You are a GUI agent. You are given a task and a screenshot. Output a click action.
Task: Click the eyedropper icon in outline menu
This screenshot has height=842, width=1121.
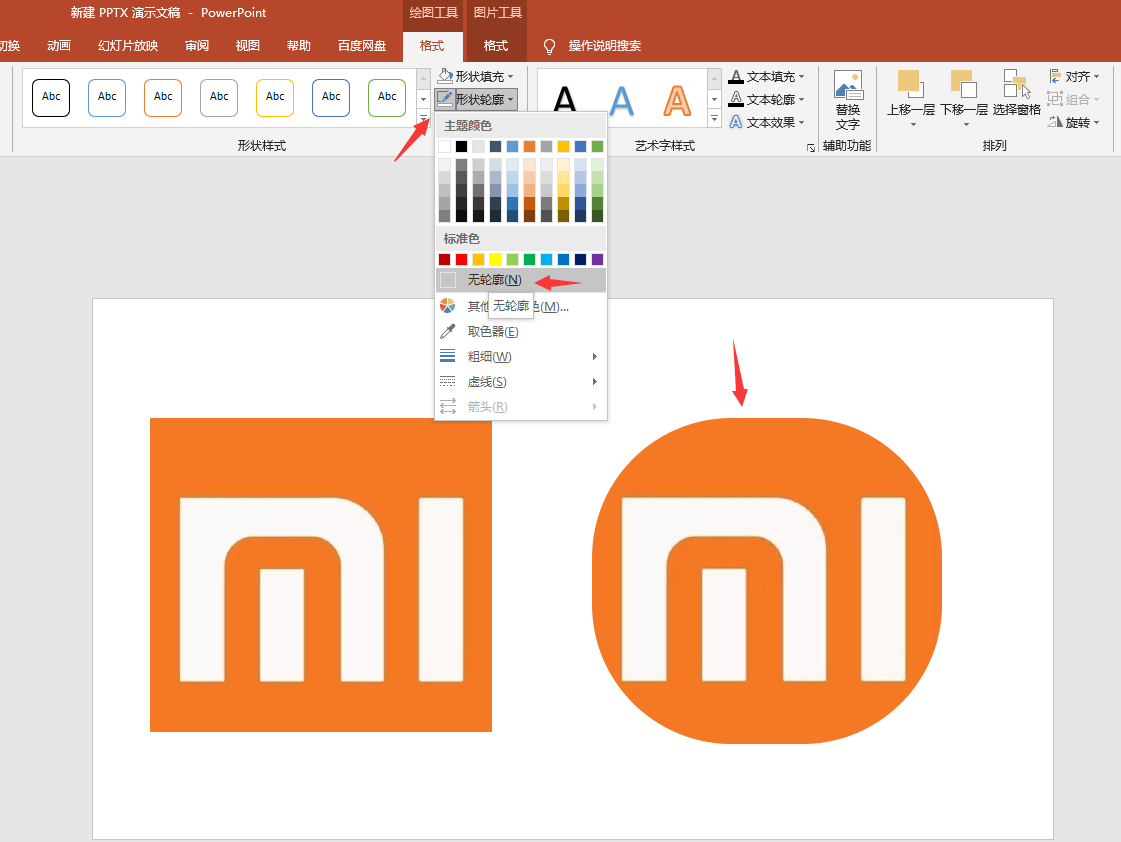click(x=448, y=332)
